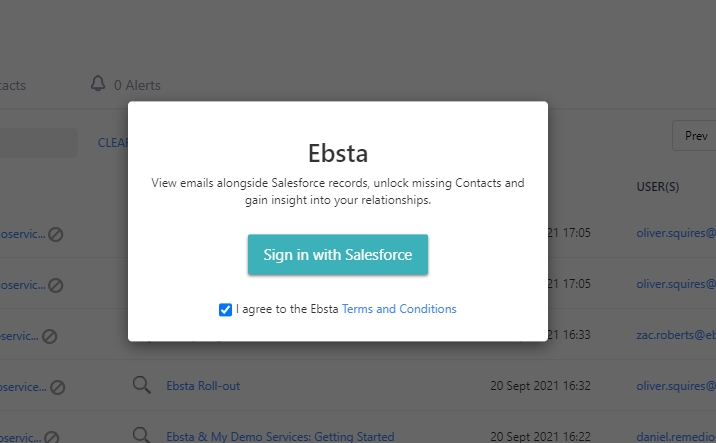Screen dimensions: 716x443
Task: Click the Prev pagination button
Action: click(x=695, y=136)
